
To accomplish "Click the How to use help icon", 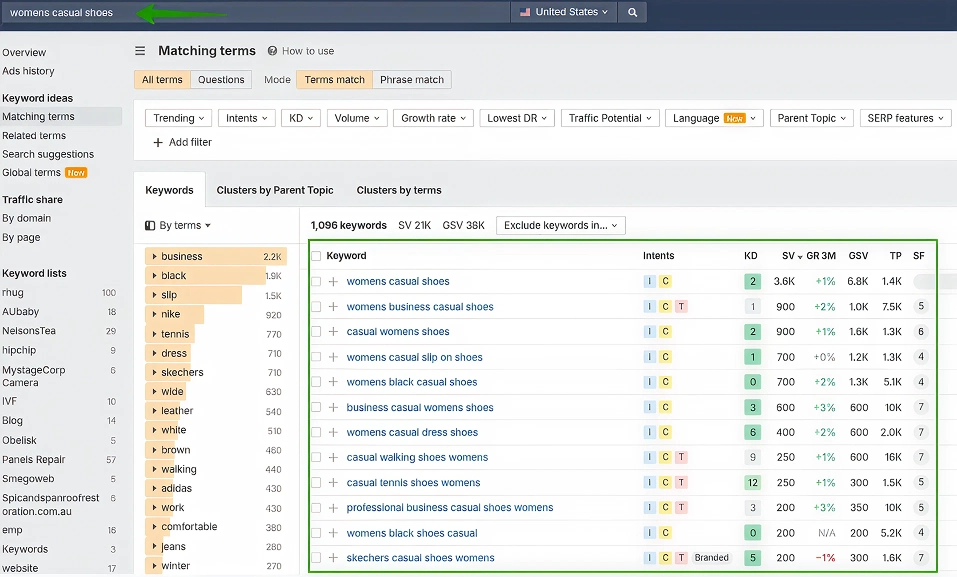I will (x=272, y=51).
